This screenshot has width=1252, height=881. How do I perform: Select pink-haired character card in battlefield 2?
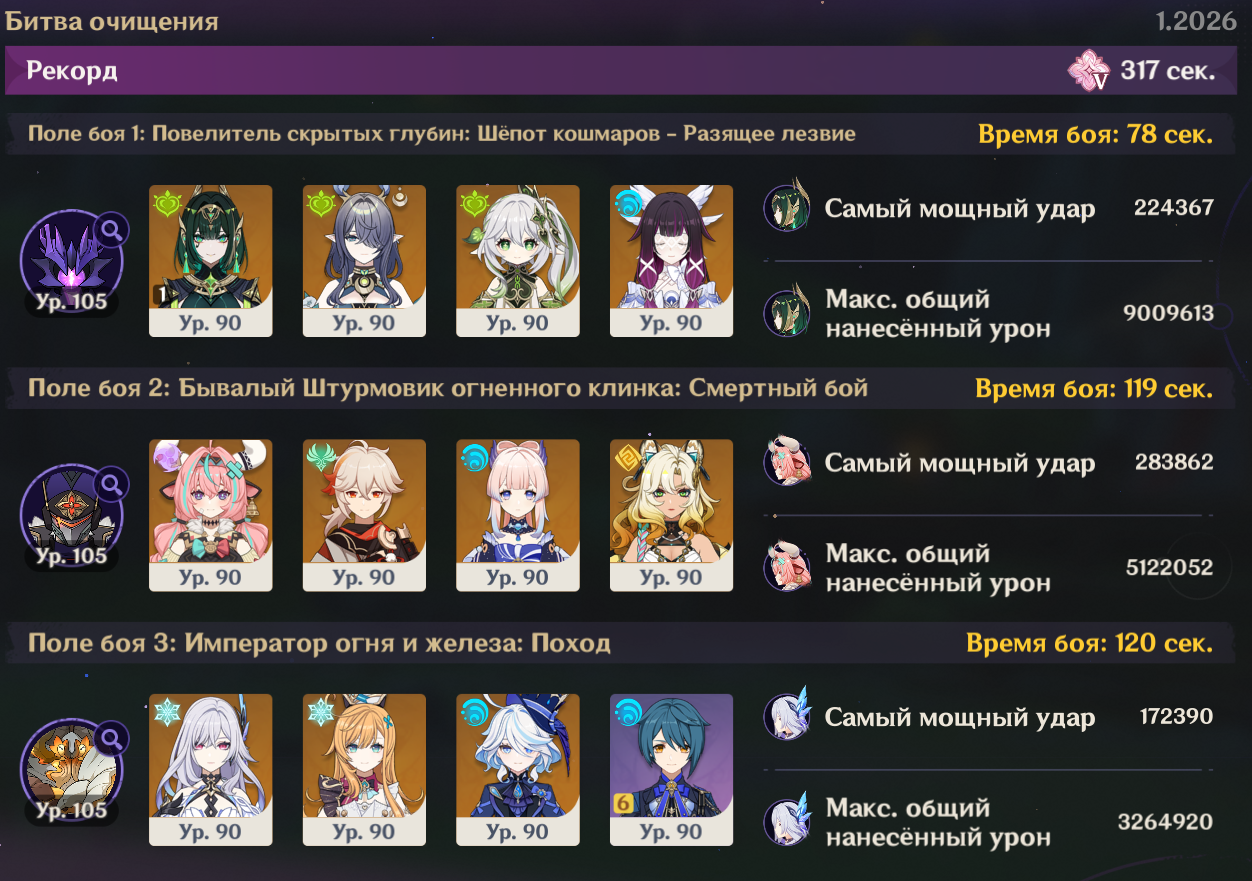click(x=211, y=515)
